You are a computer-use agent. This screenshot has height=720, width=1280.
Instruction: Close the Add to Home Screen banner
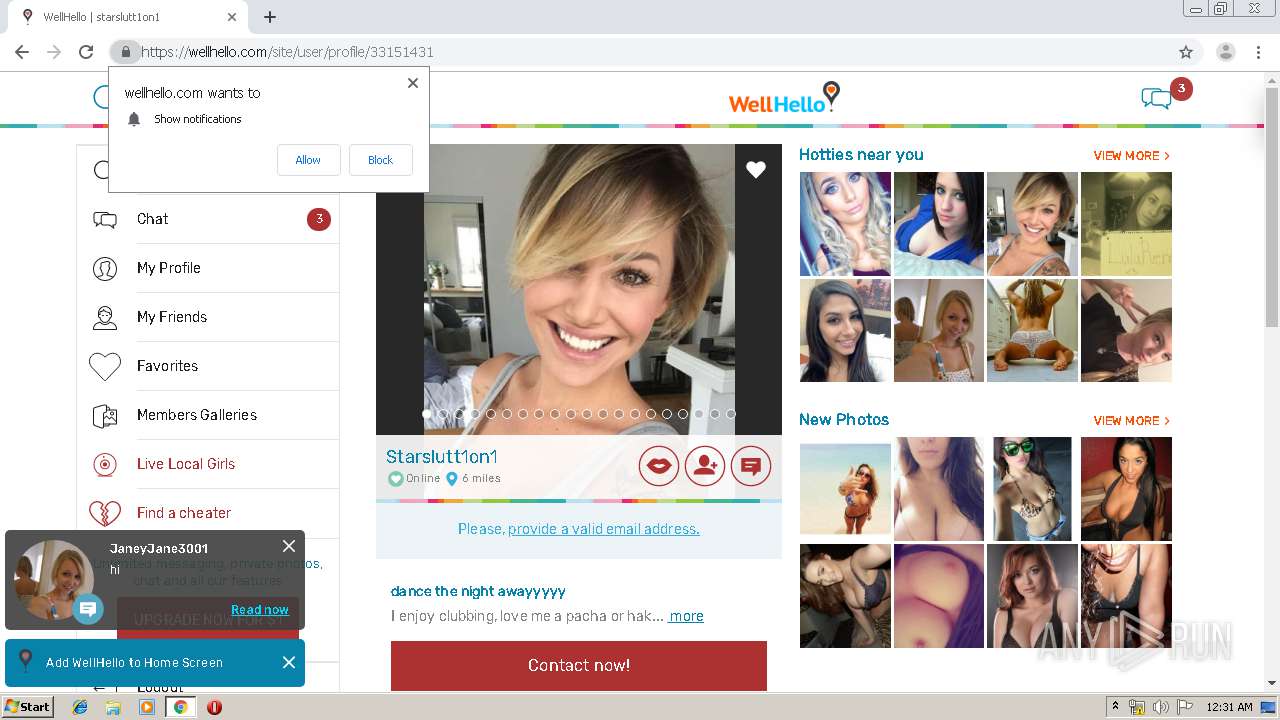pos(289,662)
